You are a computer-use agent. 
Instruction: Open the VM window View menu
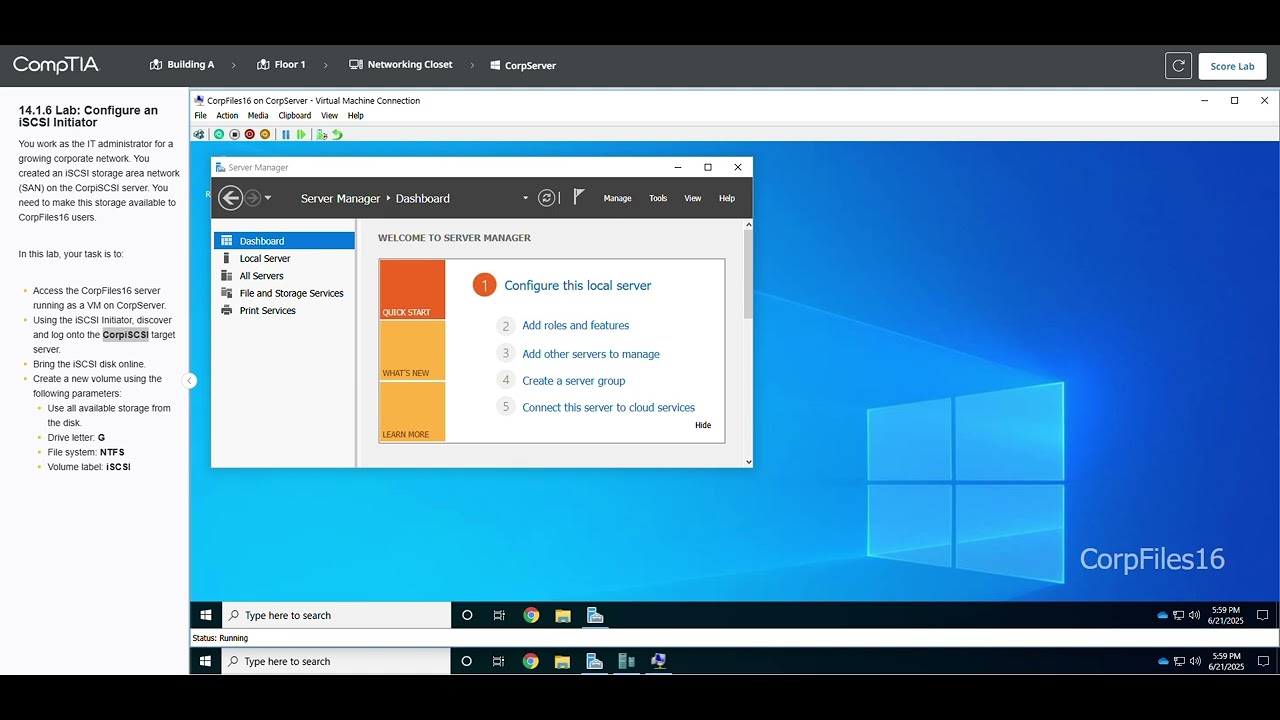(329, 116)
